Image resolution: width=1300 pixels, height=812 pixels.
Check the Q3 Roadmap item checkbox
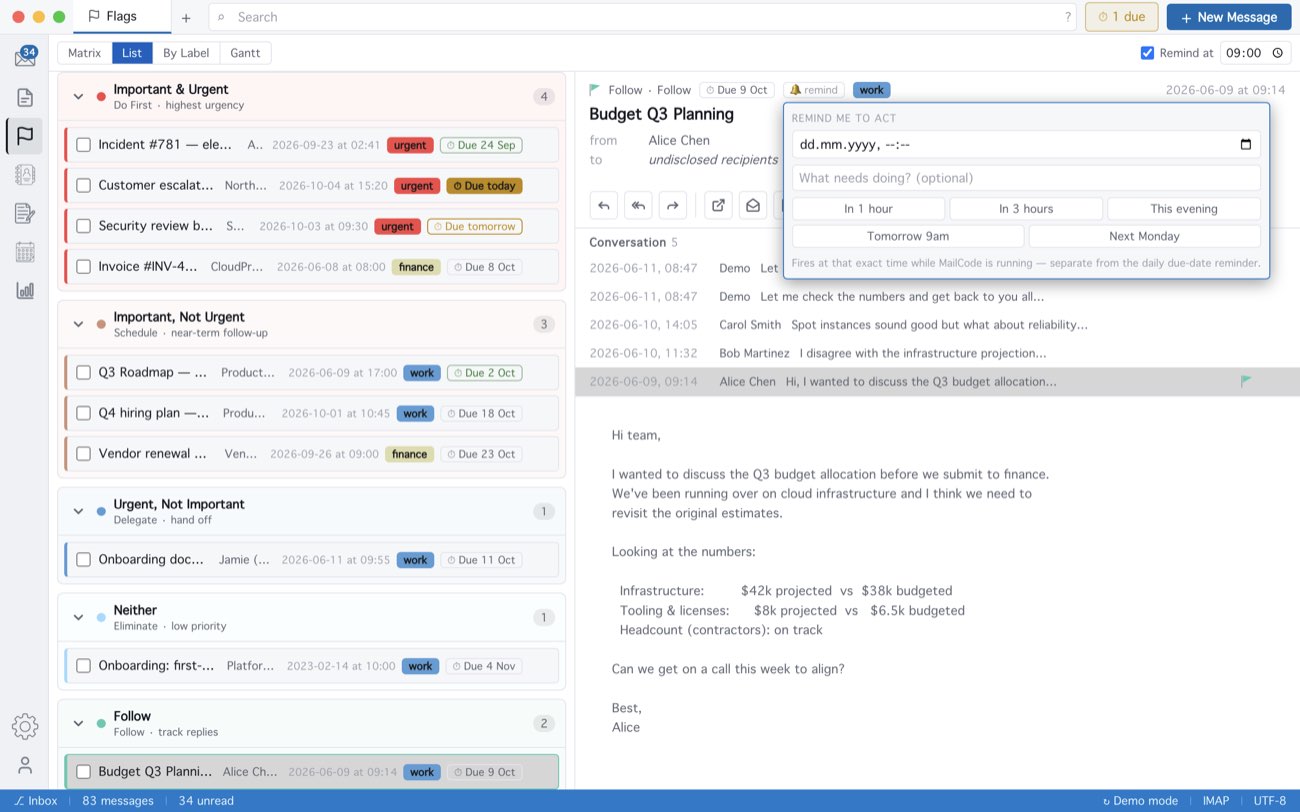84,373
